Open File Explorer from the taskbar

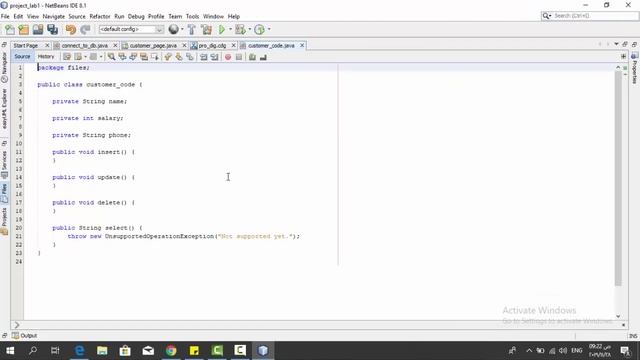tap(102, 350)
